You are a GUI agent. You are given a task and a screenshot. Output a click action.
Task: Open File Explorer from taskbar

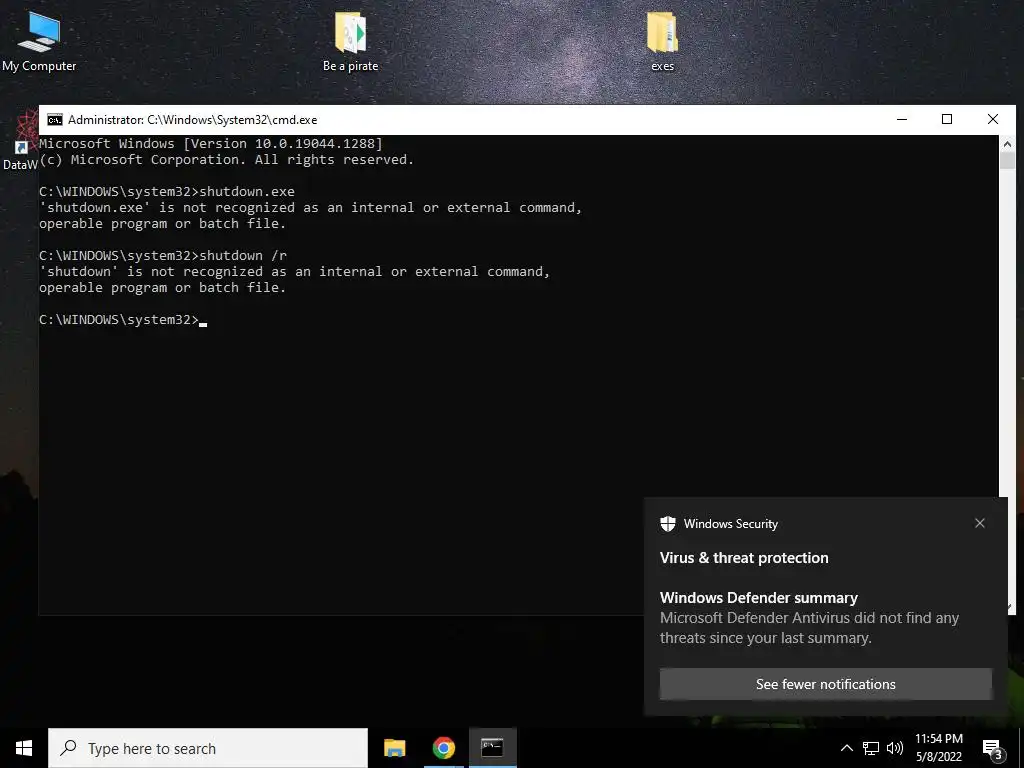pyautogui.click(x=394, y=748)
